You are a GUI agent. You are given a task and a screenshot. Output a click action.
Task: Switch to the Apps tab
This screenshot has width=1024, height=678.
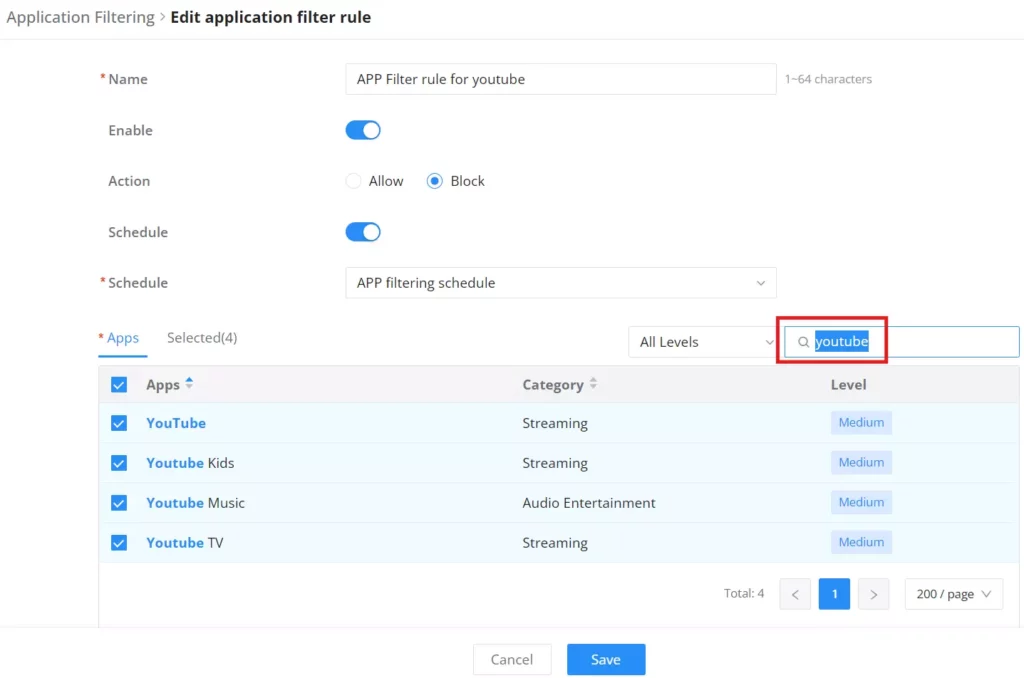coord(123,338)
